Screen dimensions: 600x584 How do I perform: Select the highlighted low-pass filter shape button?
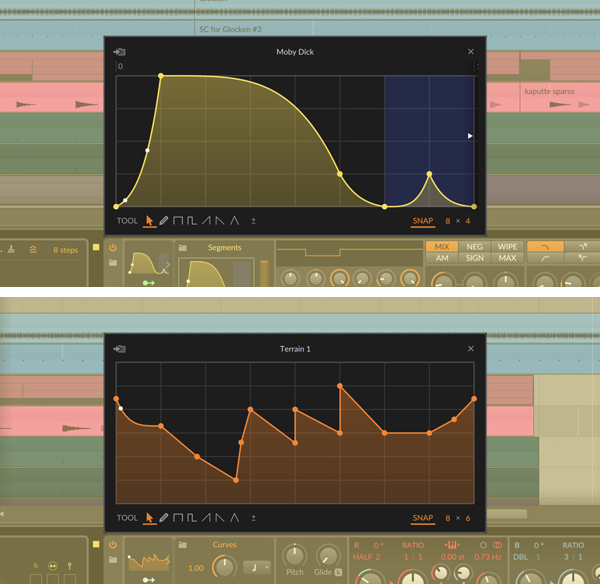(545, 247)
